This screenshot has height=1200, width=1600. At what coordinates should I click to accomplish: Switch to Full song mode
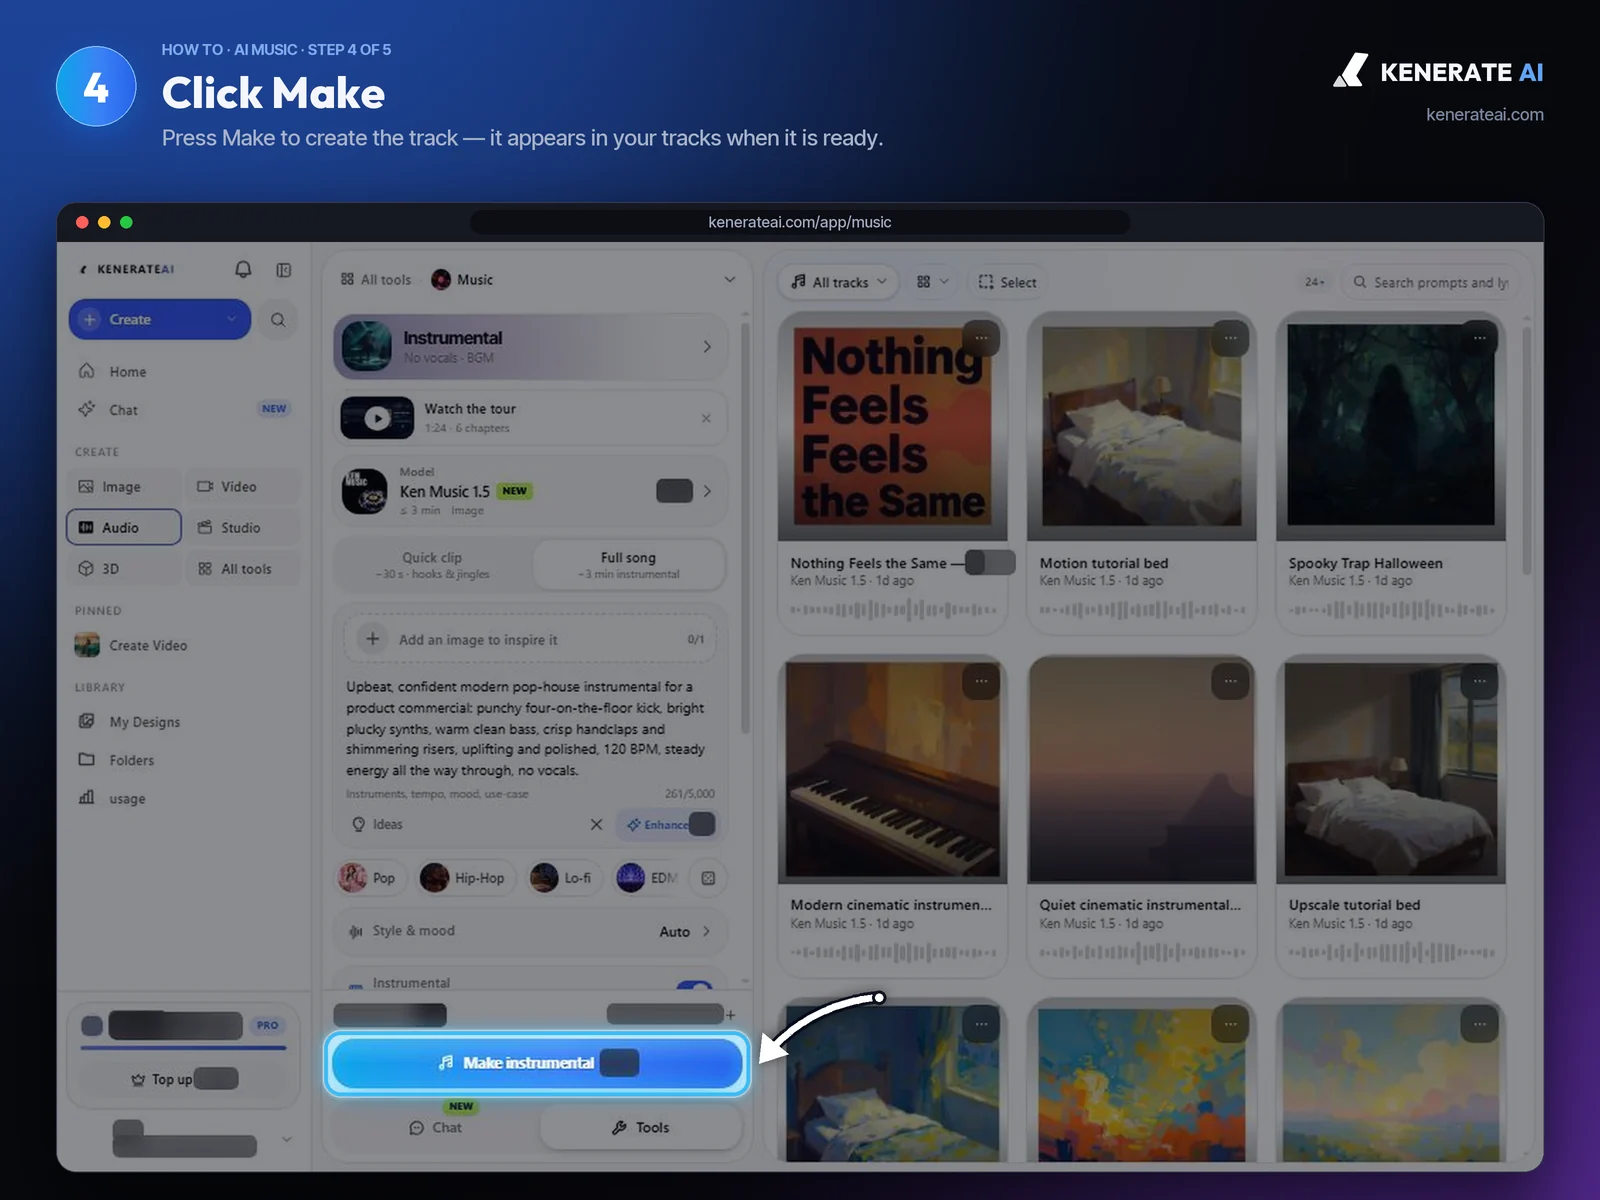pyautogui.click(x=628, y=565)
